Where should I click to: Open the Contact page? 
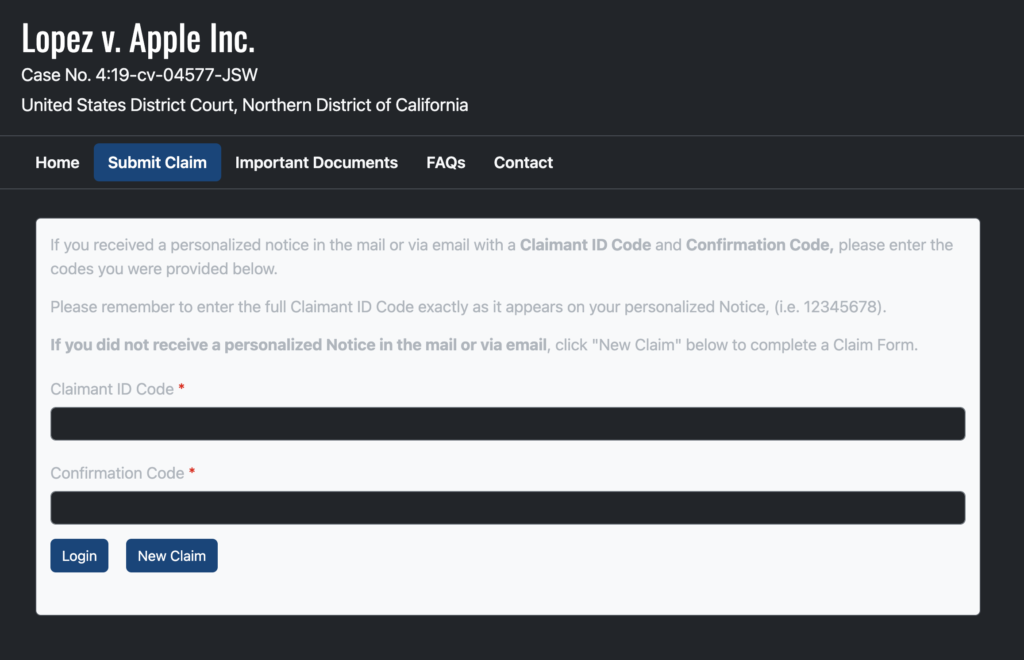click(523, 163)
